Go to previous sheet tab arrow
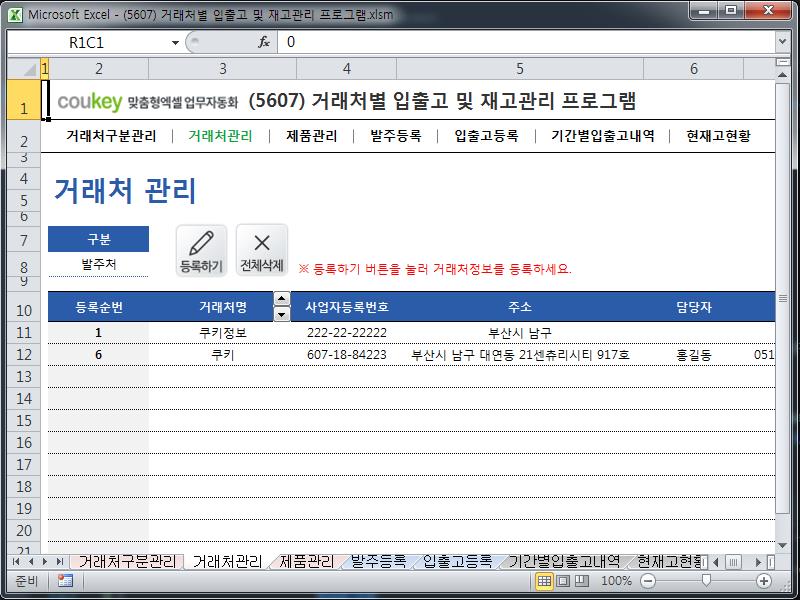800x600 pixels. 31,562
